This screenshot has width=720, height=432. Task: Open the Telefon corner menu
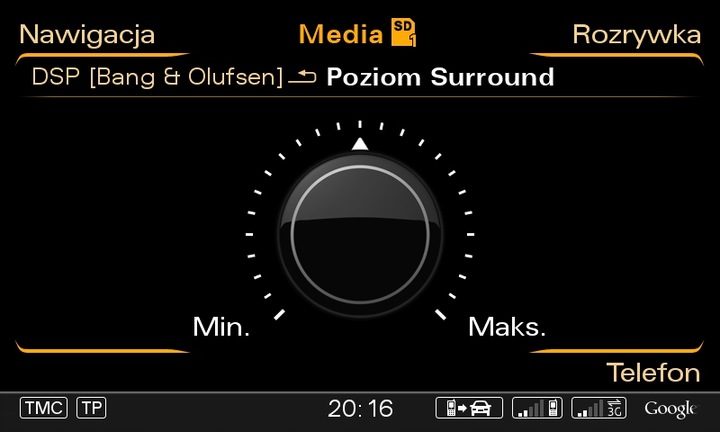[x=653, y=372]
